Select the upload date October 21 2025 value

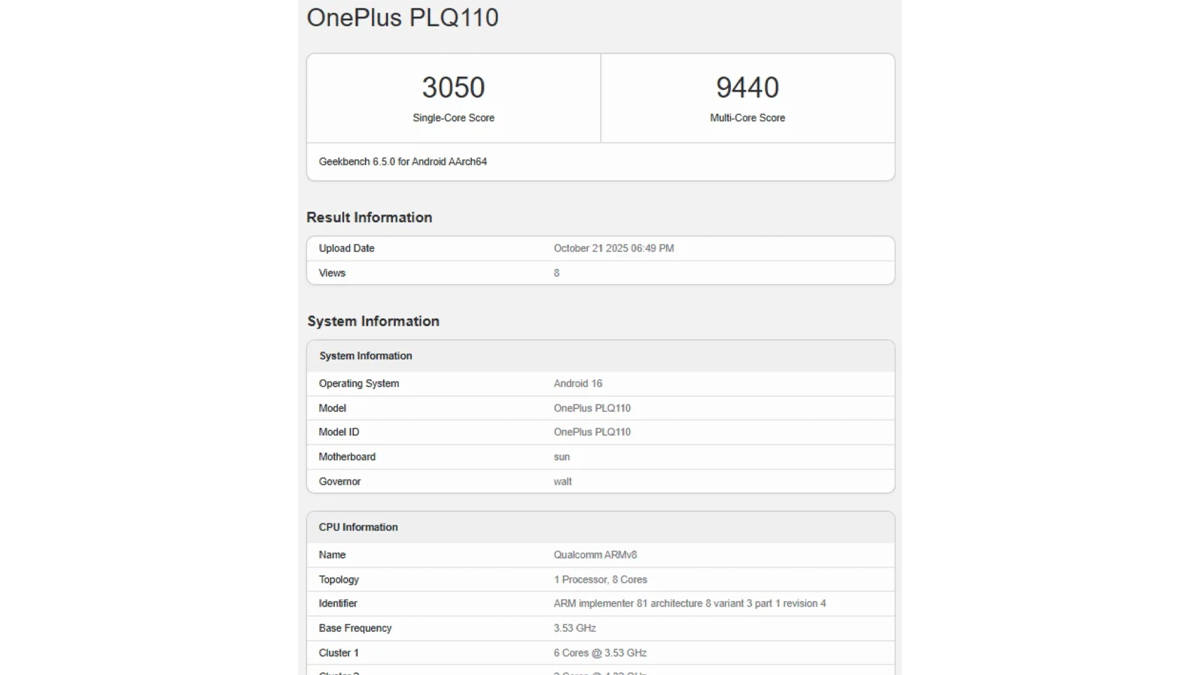point(613,249)
